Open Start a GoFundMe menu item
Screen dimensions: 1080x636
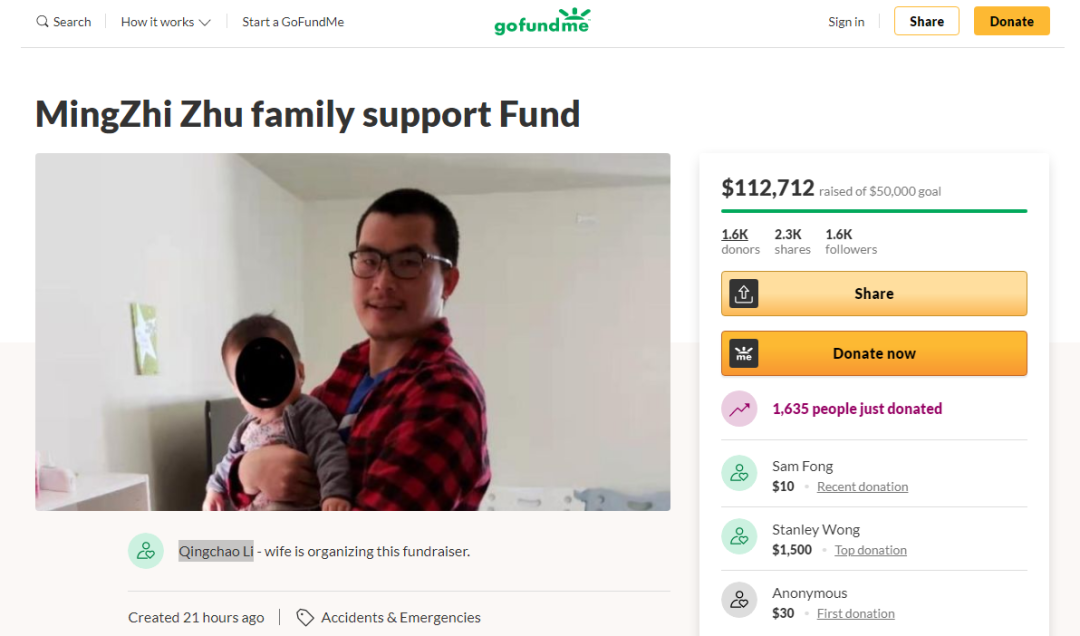coord(293,22)
